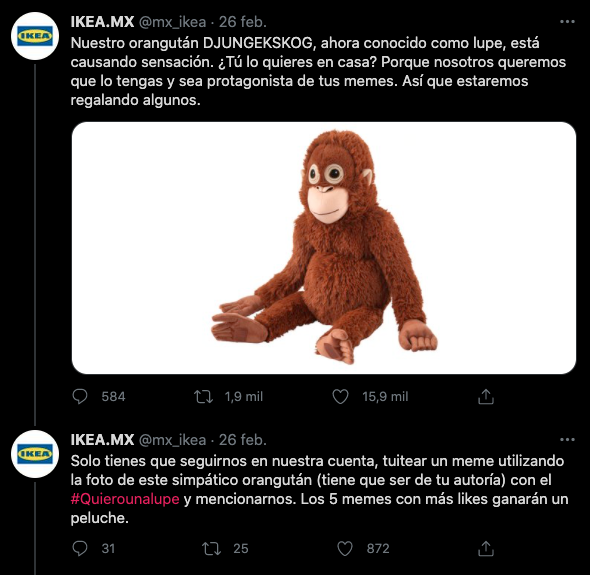
Task: Enlarge the orangutan plush toy image
Action: pos(324,248)
